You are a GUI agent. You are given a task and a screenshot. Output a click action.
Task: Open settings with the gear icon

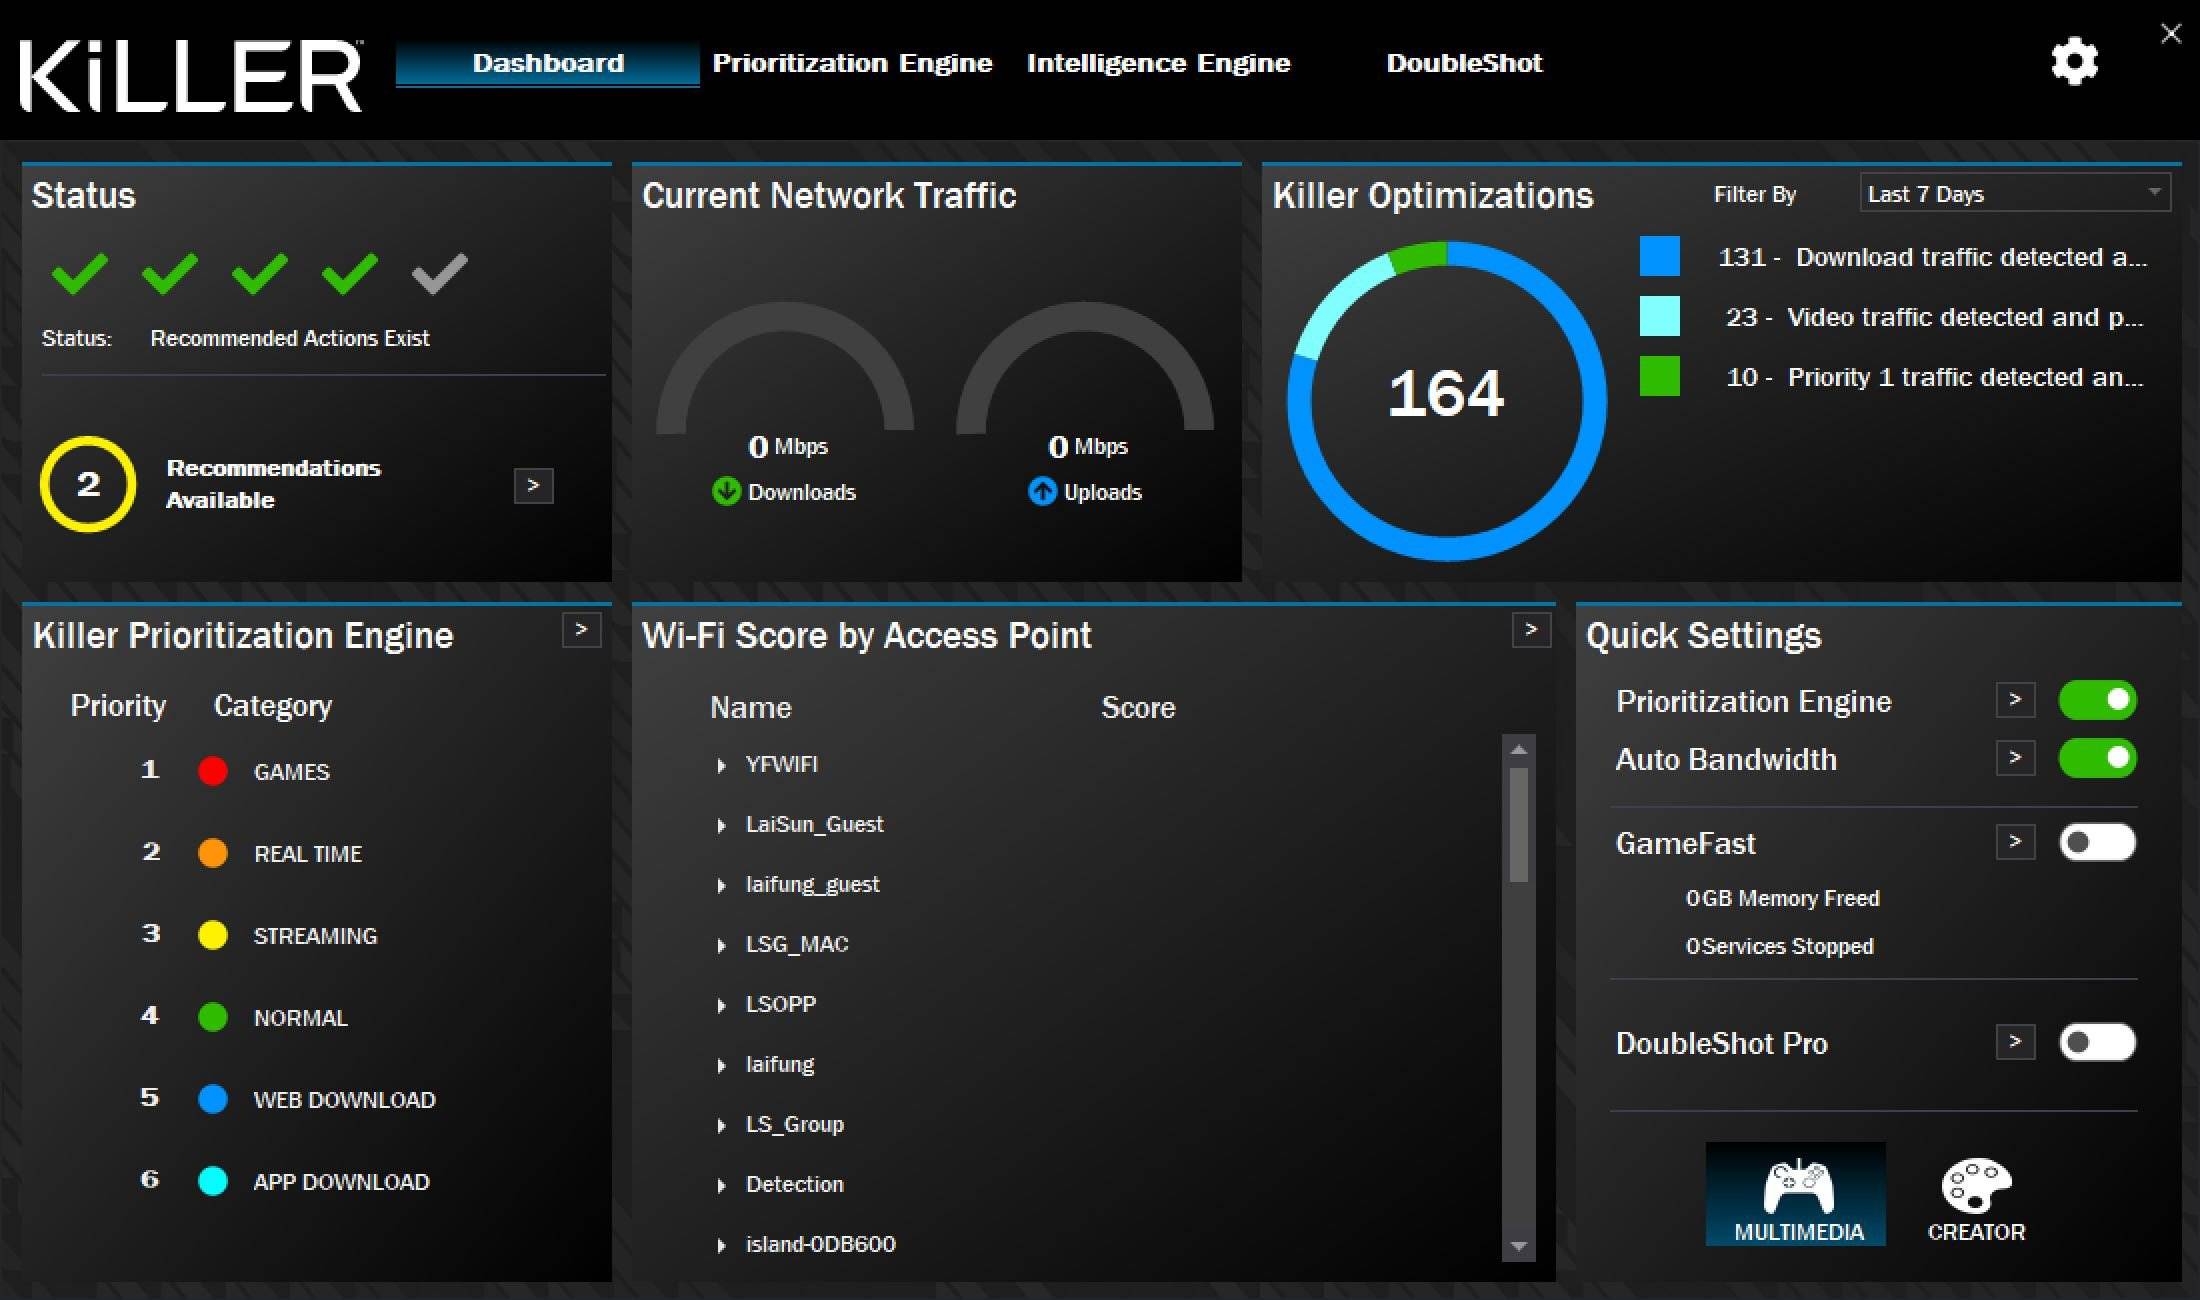click(x=2074, y=62)
